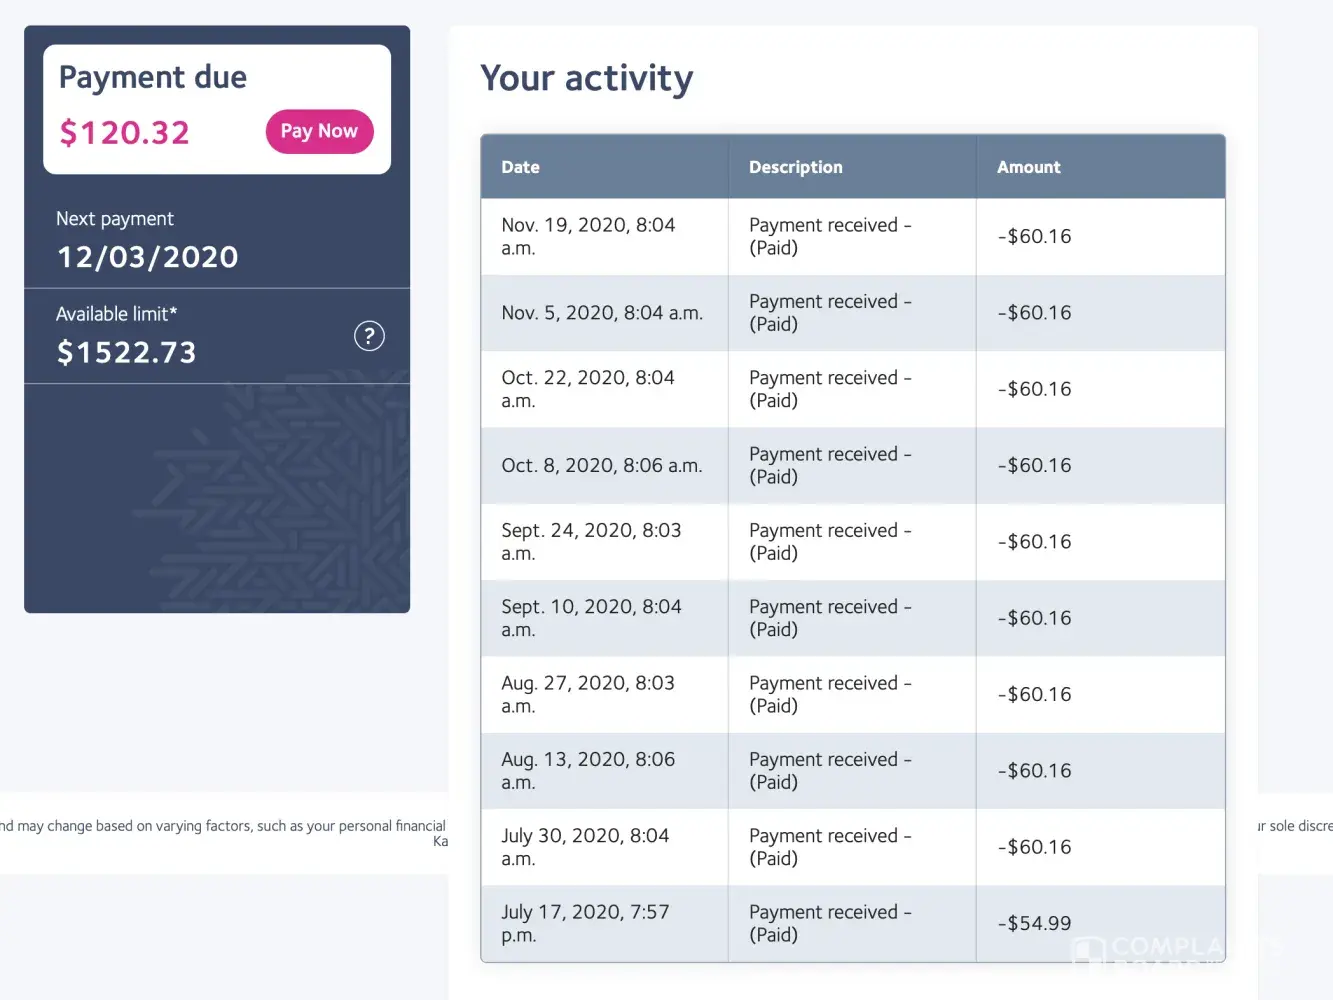Select the Nov. 5, 2020 payment date
Screen dimensions: 1333x1000
[x=601, y=313]
